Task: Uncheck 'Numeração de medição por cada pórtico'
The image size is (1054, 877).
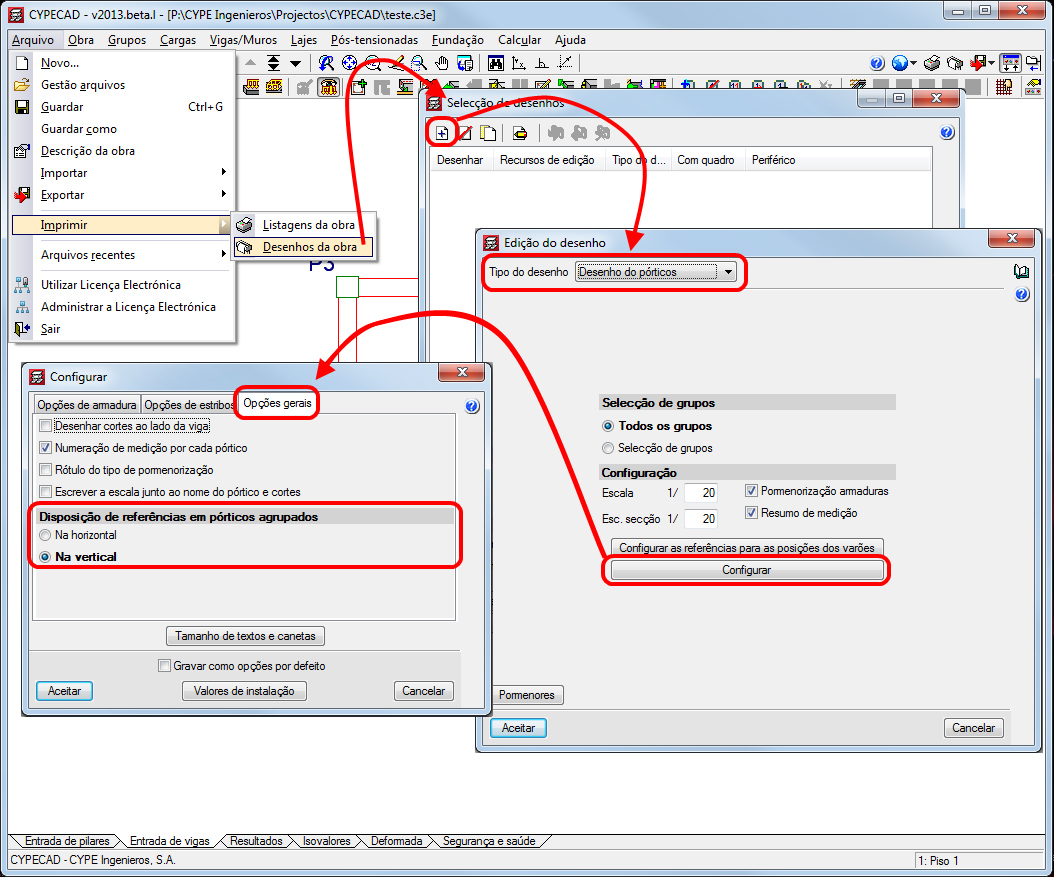Action: [x=45, y=448]
